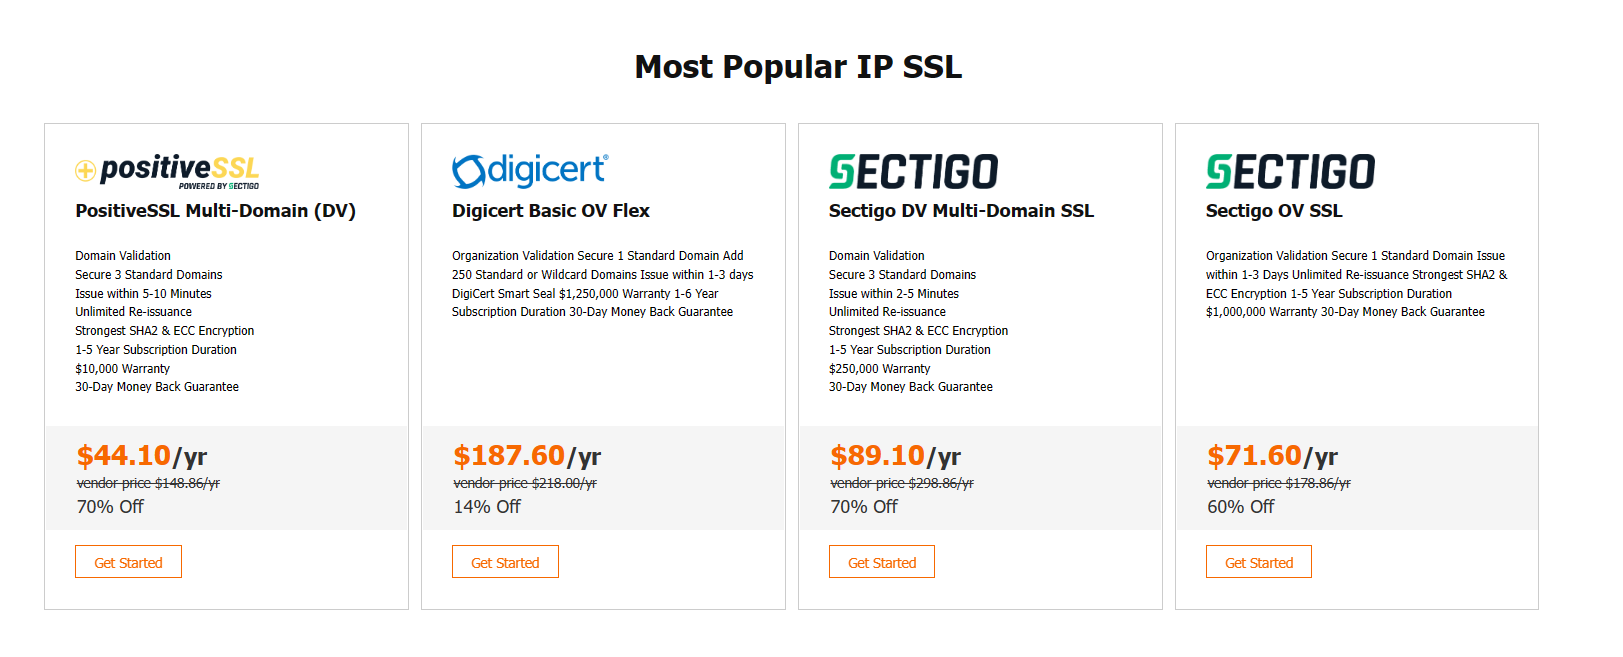Click Get Started under Digicert Basic OV Flex
The height and width of the screenshot is (657, 1623).
[505, 561]
